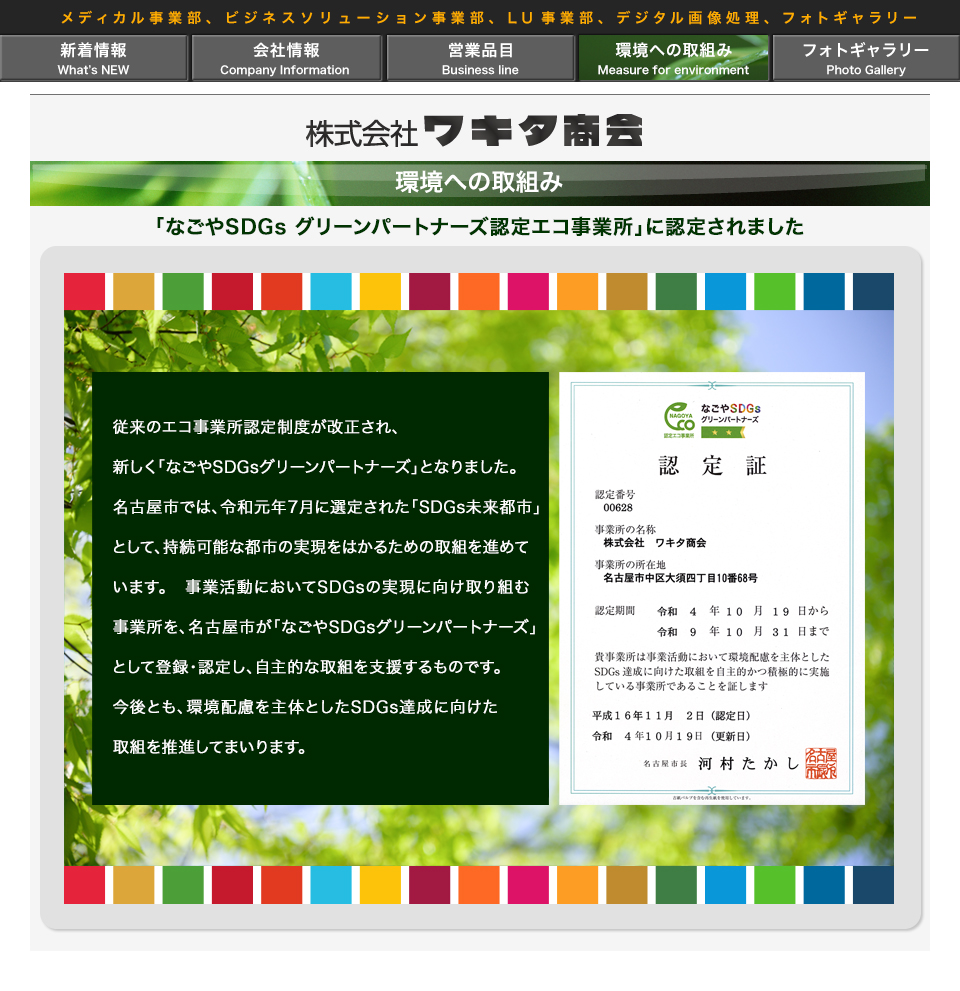Open the 新着情報 What's NEW menu
960x991 pixels.
tap(94, 59)
